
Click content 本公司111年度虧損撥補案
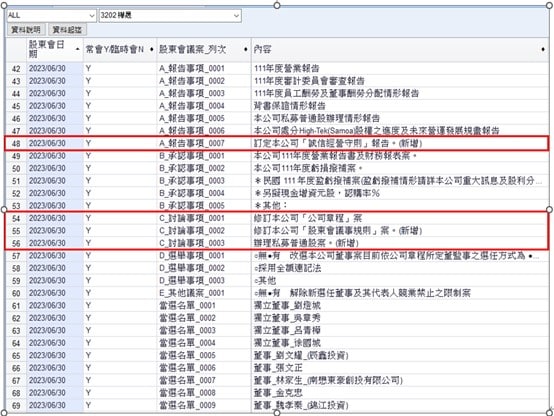pyautogui.click(x=400, y=168)
